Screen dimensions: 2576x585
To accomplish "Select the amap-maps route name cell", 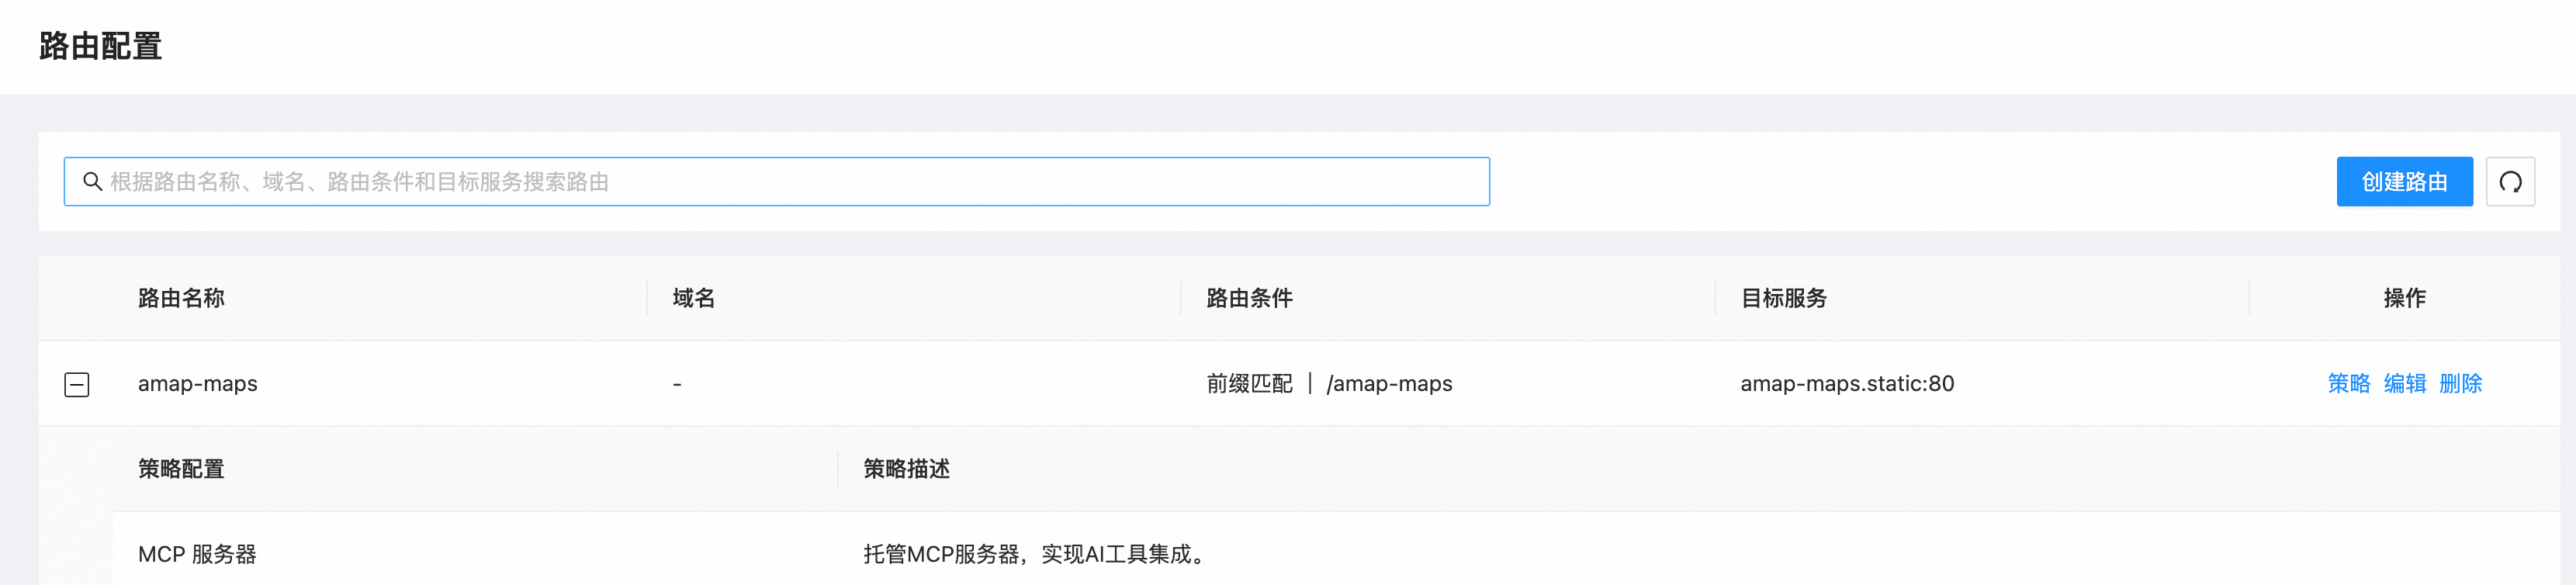I will [198, 384].
